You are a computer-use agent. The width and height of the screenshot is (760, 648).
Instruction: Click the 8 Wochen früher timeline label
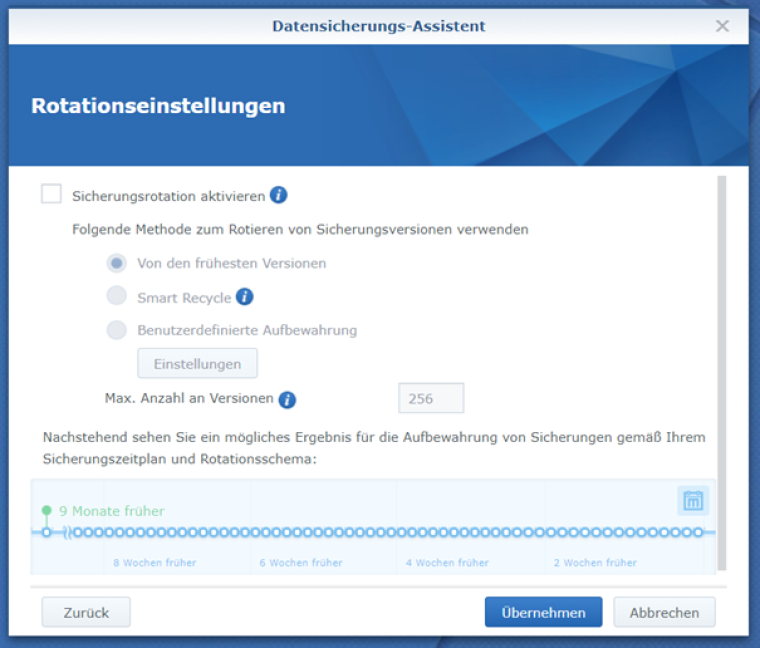[154, 563]
